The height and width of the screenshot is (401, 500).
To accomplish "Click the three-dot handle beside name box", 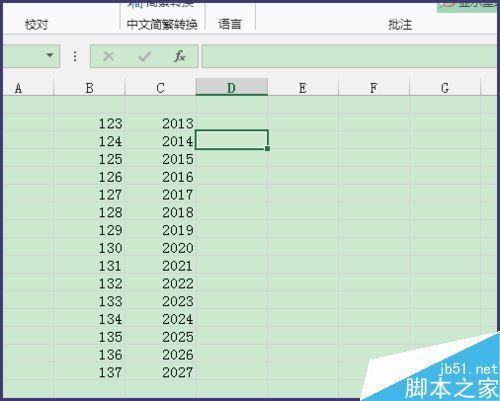I will point(75,56).
